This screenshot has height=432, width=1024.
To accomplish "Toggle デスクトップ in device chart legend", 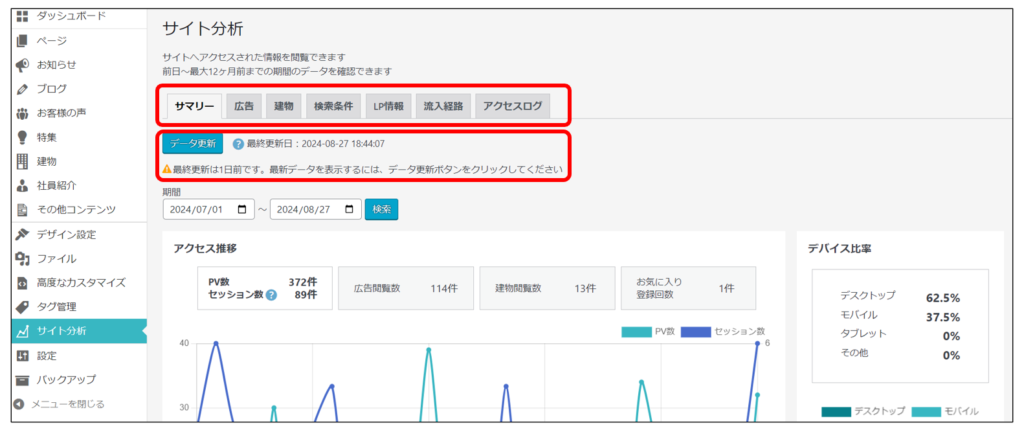I will coord(863,412).
